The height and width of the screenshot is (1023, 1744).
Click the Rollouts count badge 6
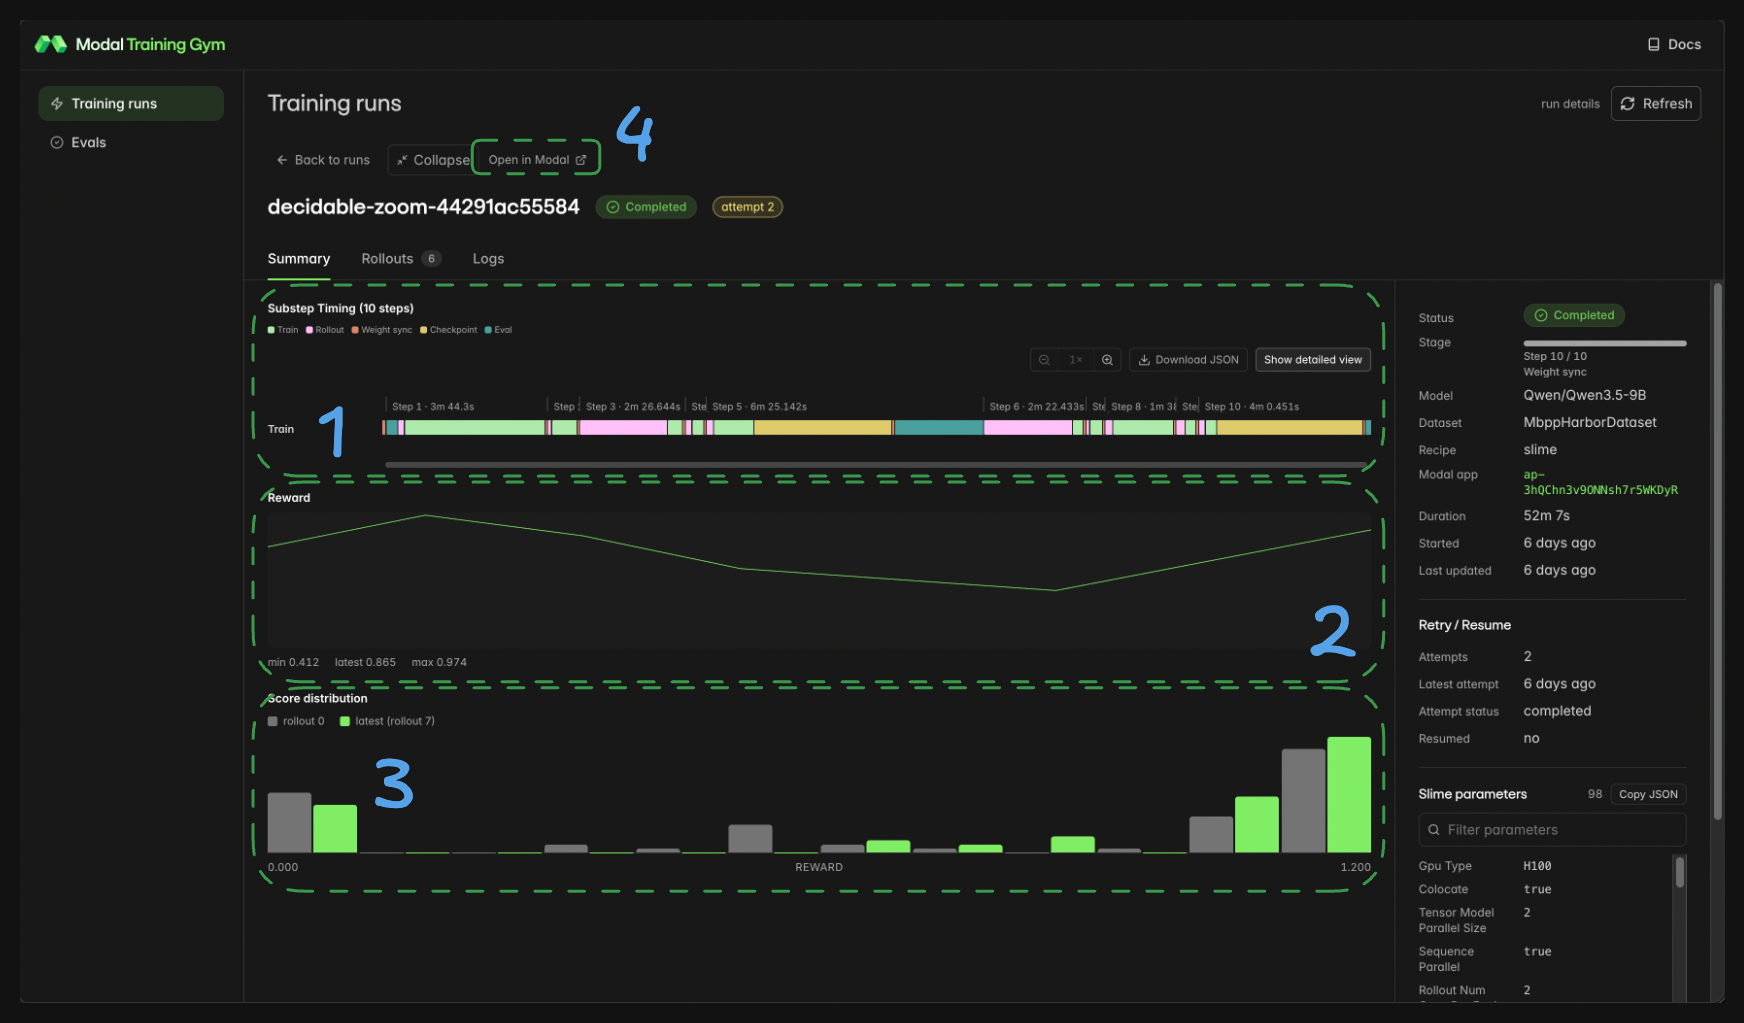pos(431,259)
